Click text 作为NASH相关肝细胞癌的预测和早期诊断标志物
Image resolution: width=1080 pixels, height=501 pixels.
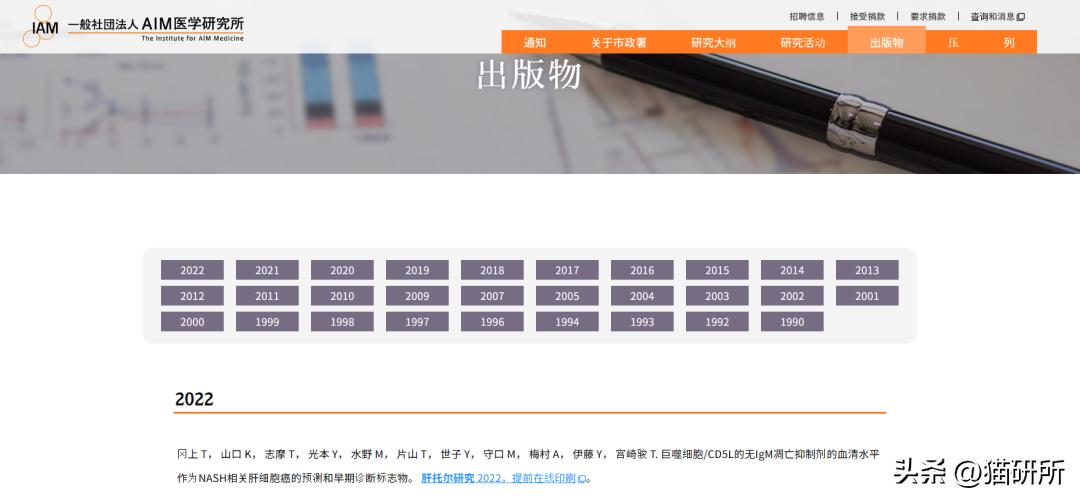tap(296, 478)
